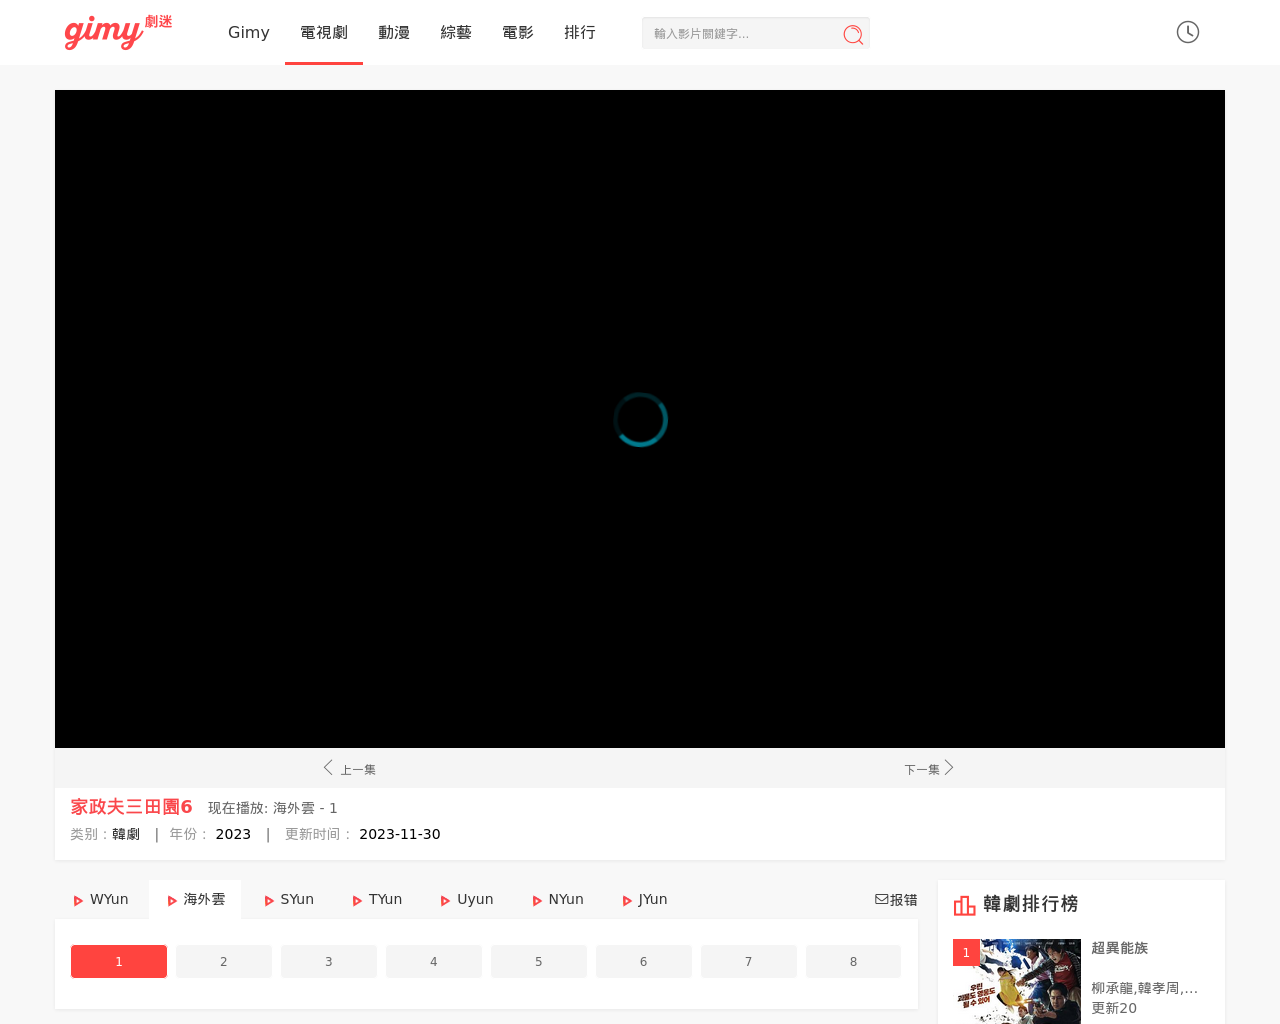Switch to the NYun source tab
The width and height of the screenshot is (1280, 1024).
click(x=558, y=899)
